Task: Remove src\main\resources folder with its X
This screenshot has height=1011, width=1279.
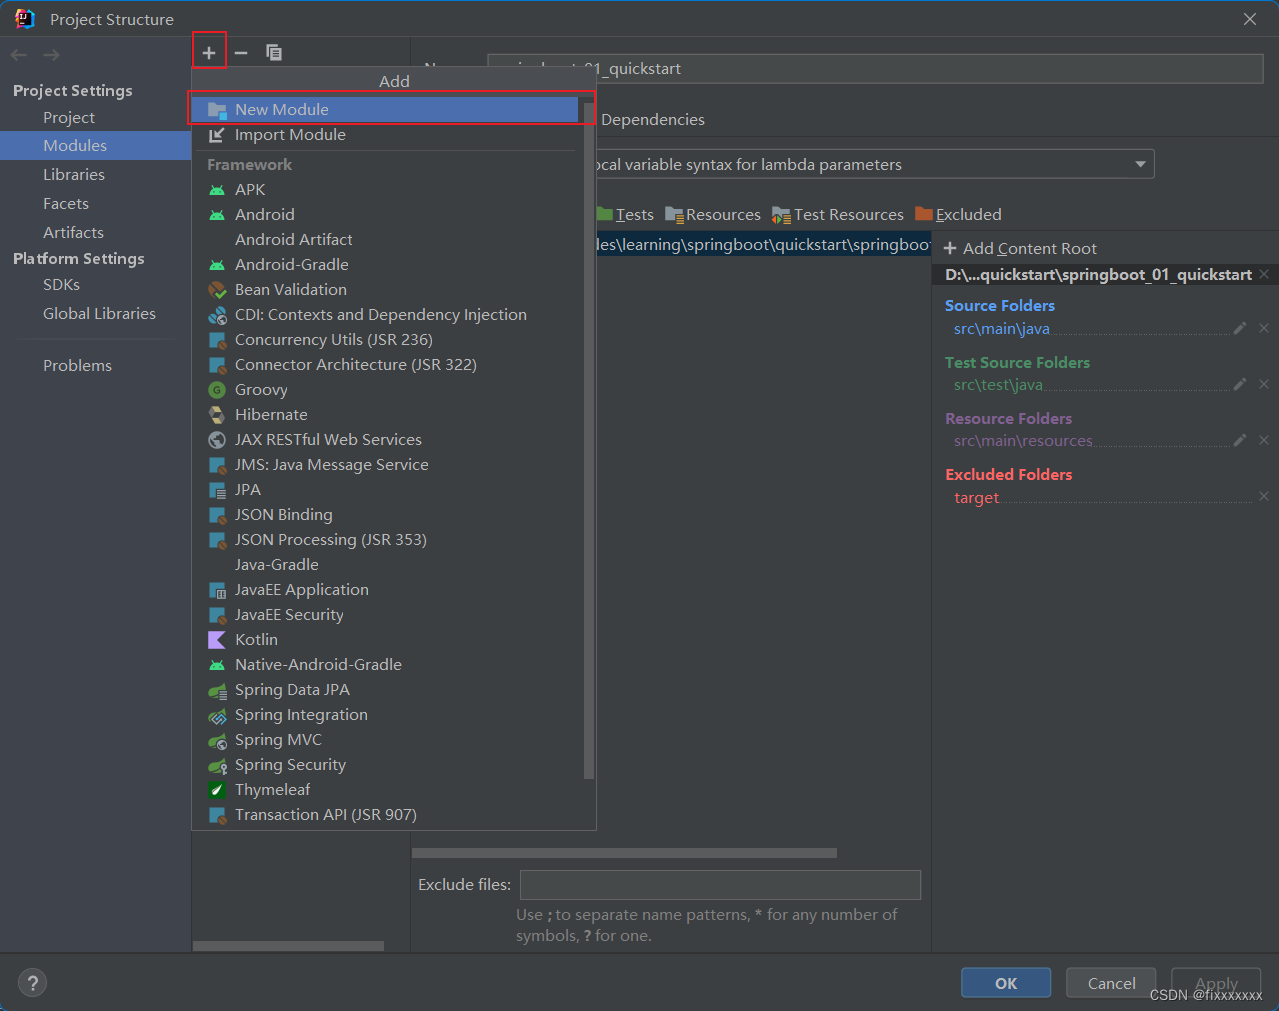Action: point(1264,440)
